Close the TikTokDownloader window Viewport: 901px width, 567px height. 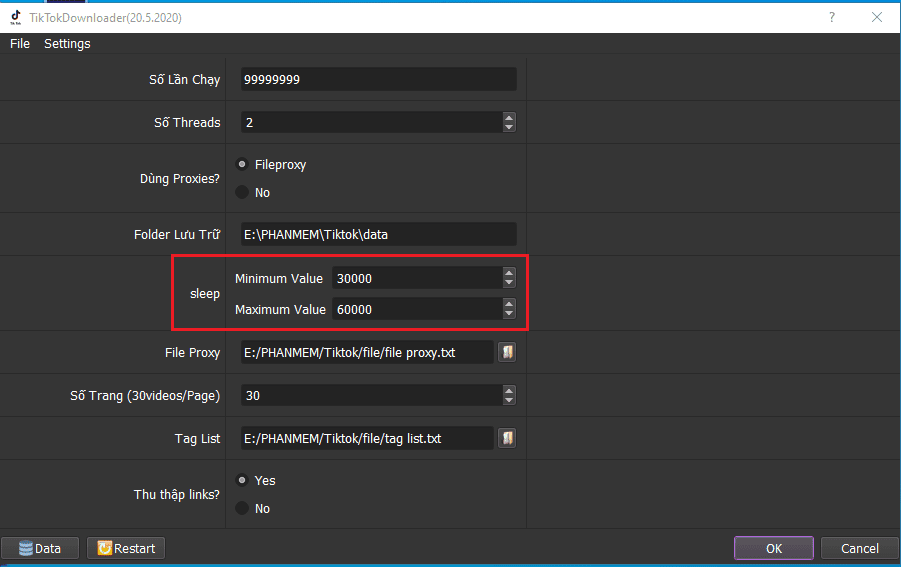(877, 17)
